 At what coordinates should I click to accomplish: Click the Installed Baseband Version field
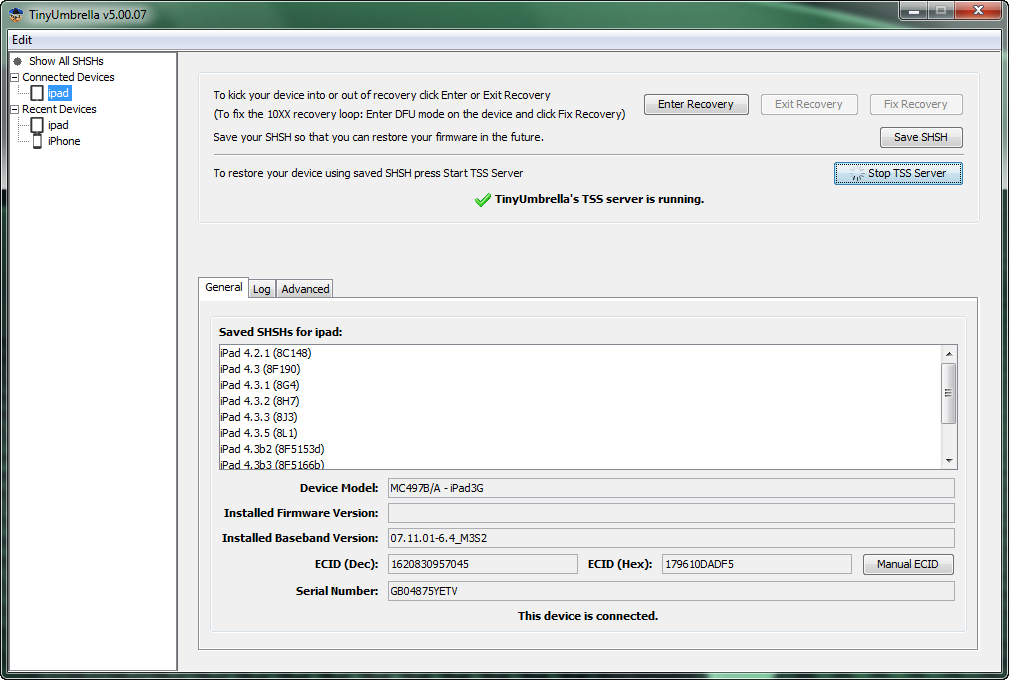[671, 538]
